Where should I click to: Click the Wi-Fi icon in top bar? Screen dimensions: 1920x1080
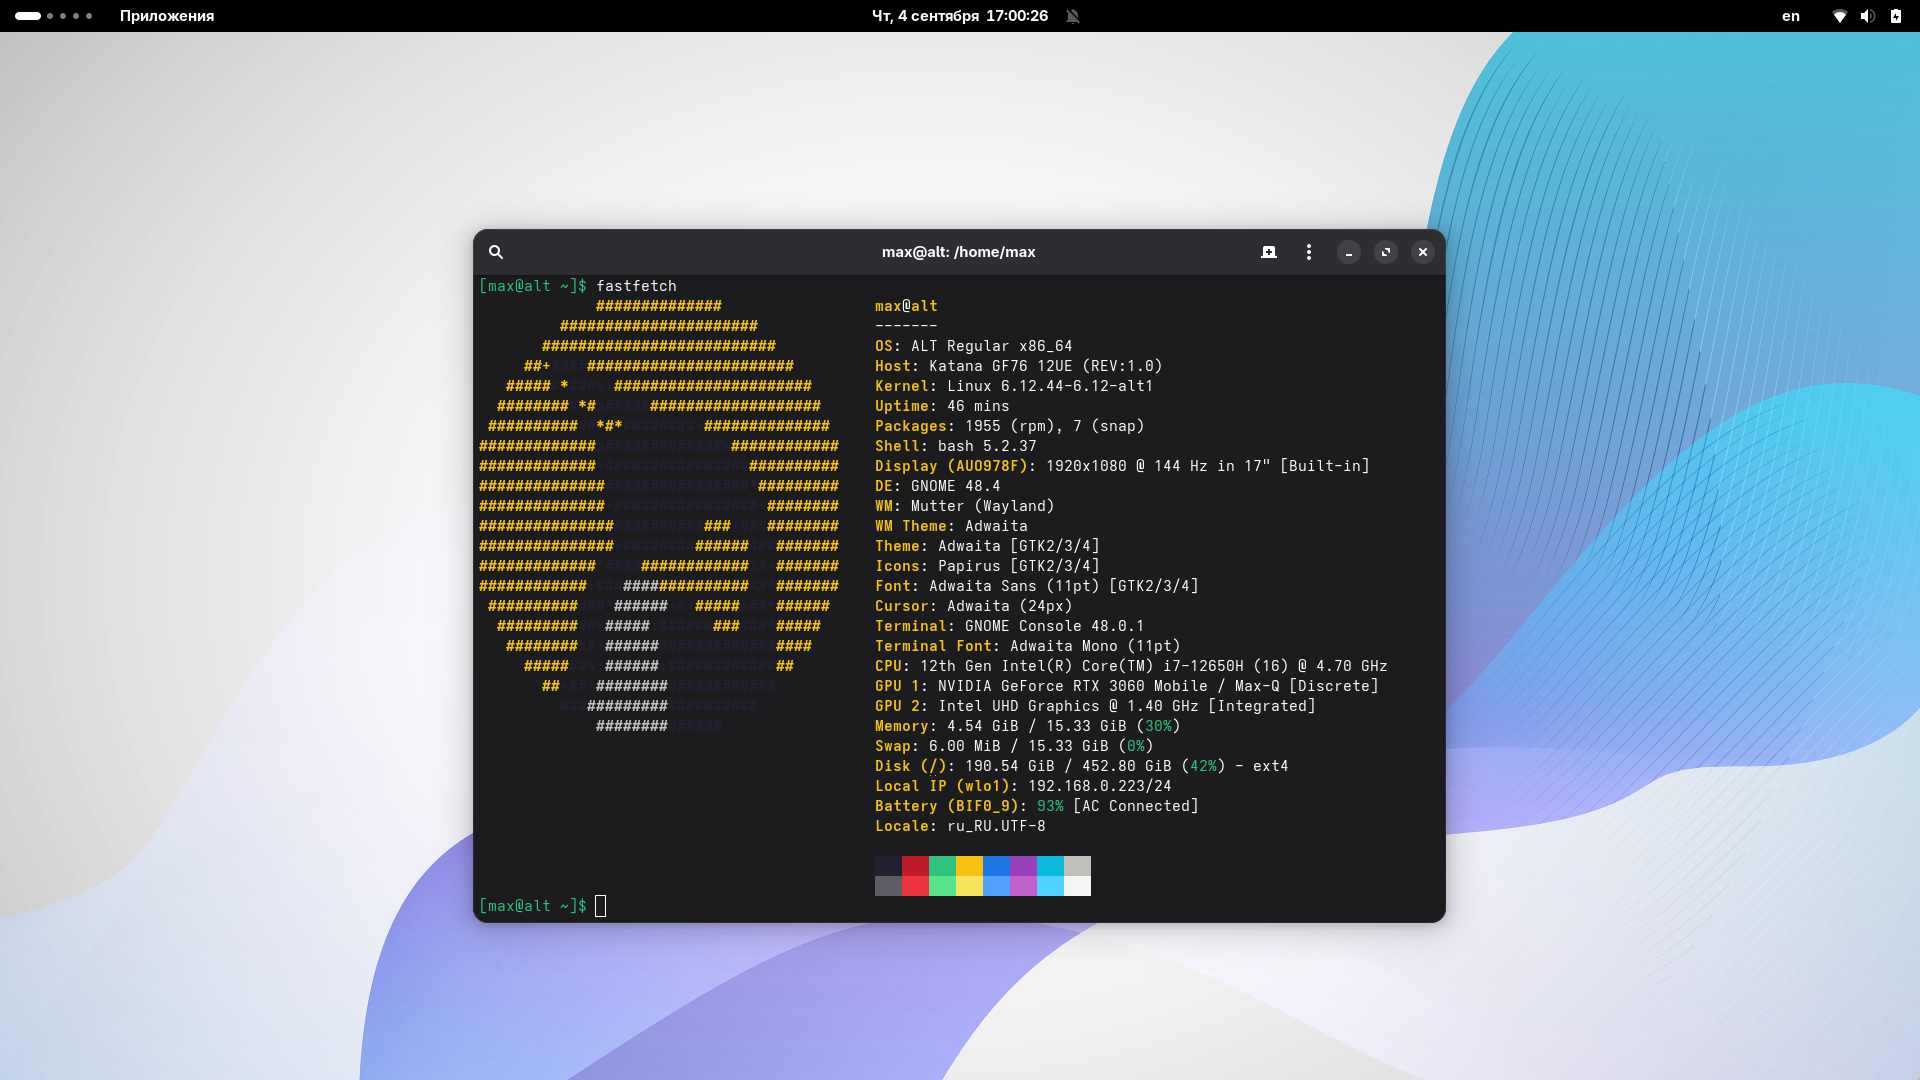coord(1839,16)
